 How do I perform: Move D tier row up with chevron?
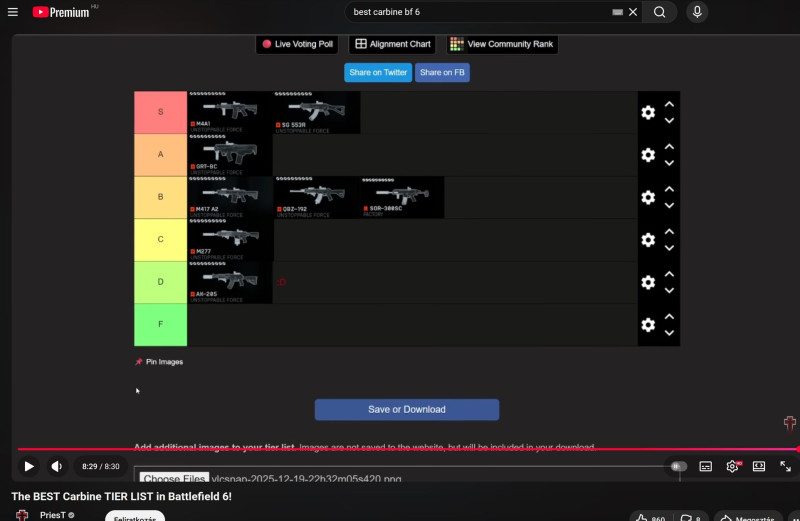[669, 274]
